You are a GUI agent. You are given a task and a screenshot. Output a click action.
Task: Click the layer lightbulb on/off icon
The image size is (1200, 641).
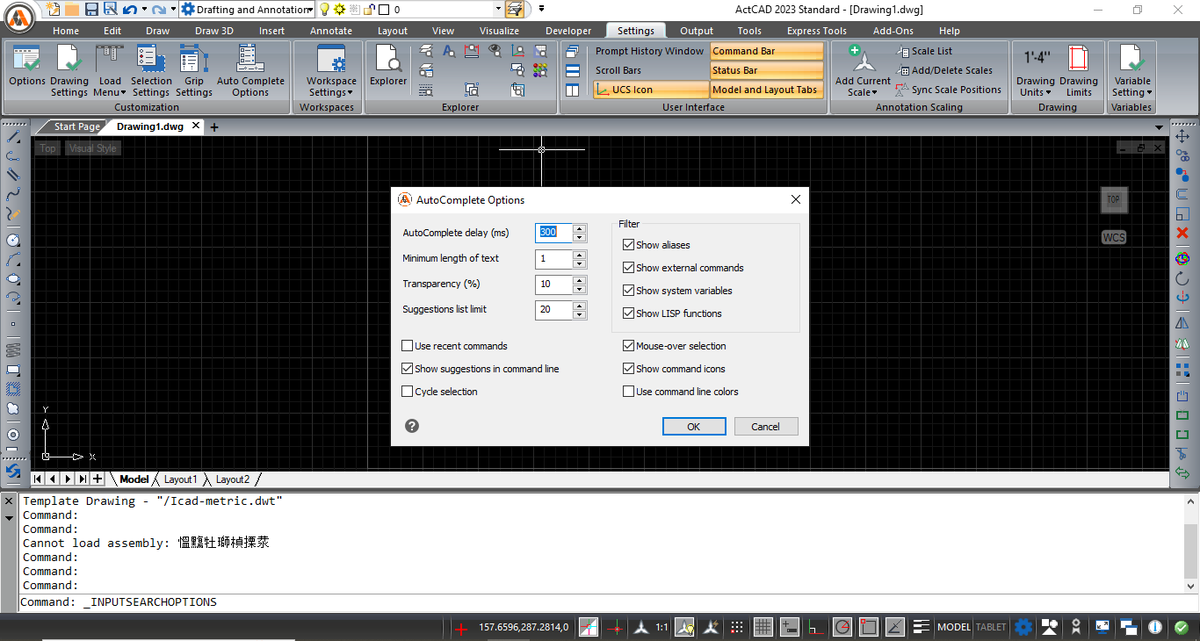click(324, 9)
